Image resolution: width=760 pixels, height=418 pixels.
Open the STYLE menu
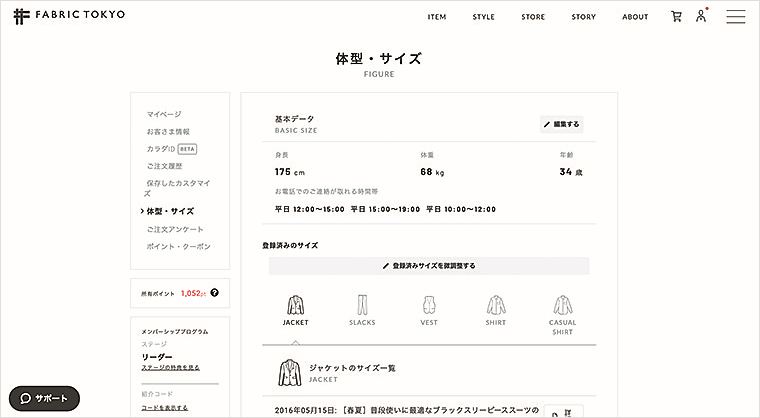tap(484, 17)
